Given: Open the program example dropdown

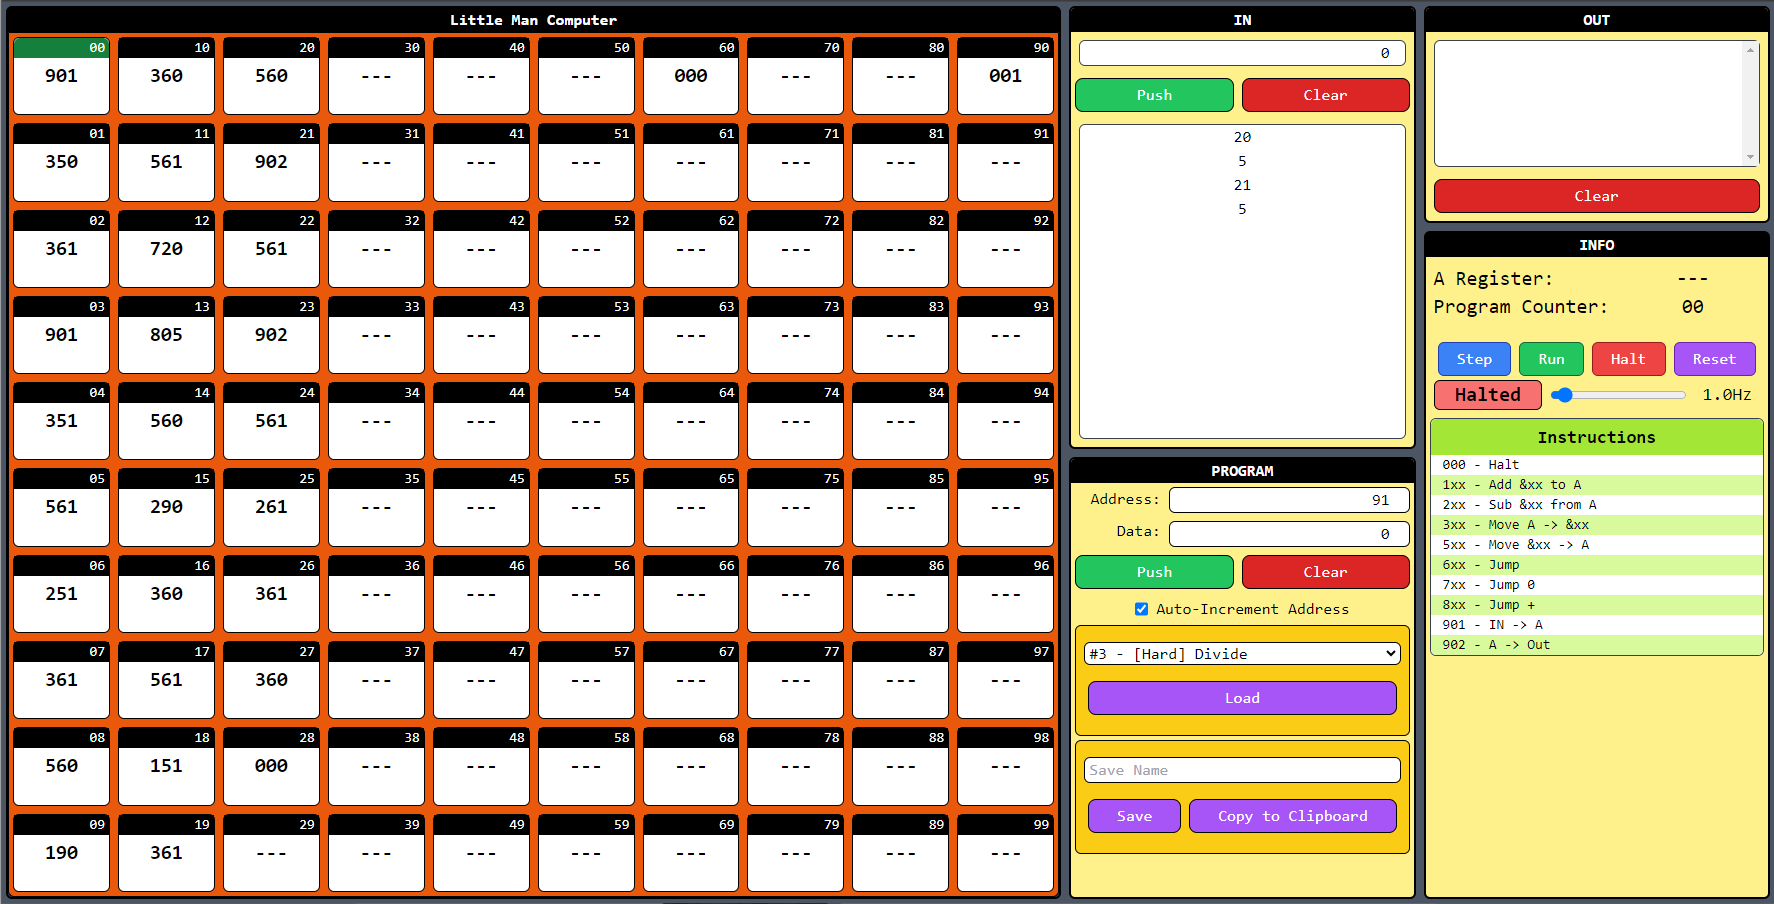Looking at the screenshot, I should 1241,654.
